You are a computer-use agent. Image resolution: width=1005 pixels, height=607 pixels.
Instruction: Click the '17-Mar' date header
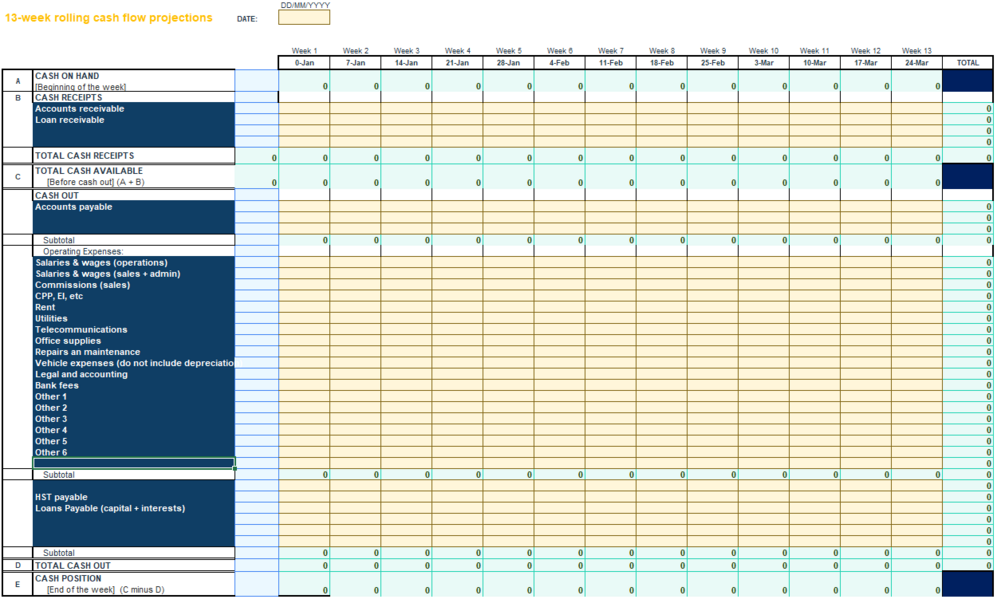pos(866,63)
